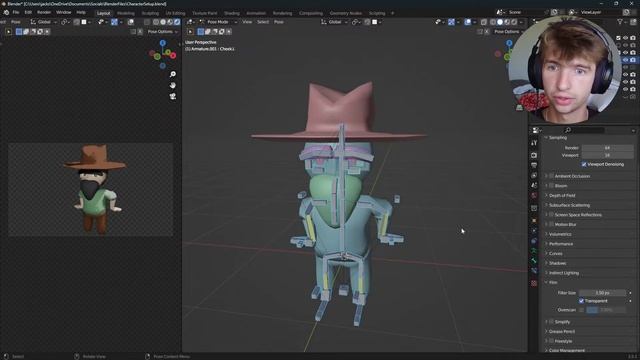
Task: Click the Viewport samples value field
Action: pyautogui.click(x=607, y=155)
